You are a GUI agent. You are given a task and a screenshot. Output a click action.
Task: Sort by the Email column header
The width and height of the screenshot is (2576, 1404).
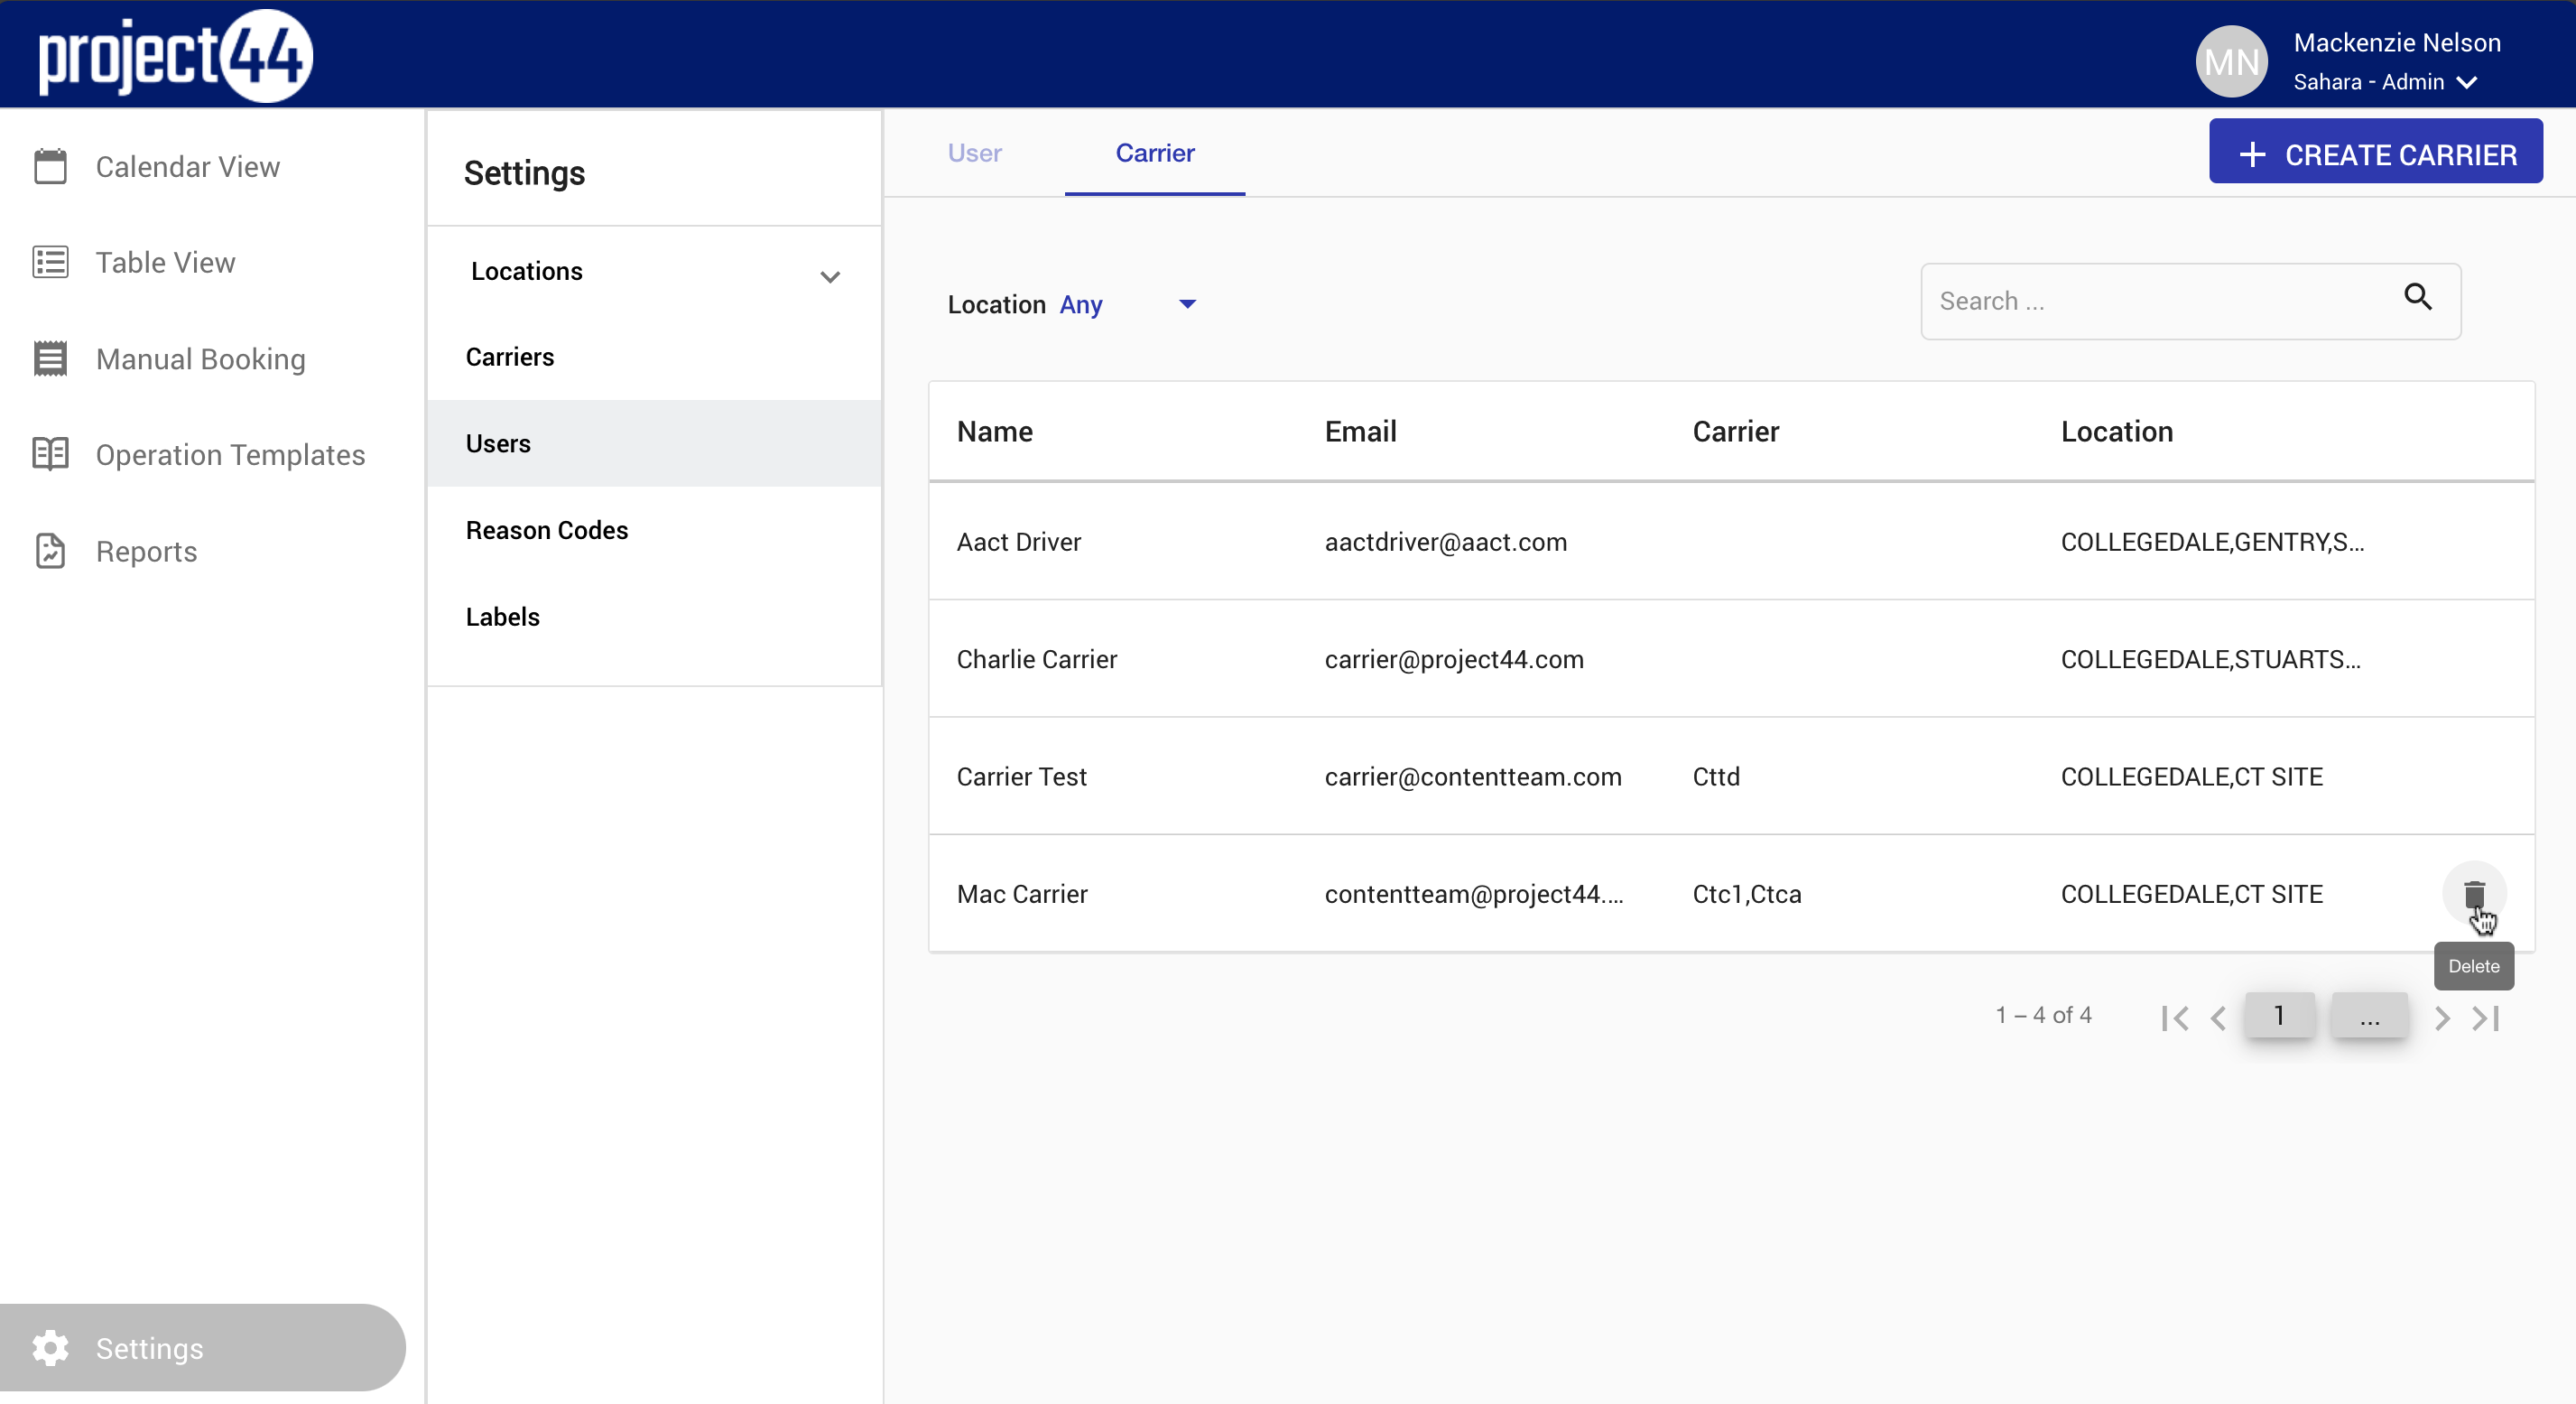[1360, 431]
